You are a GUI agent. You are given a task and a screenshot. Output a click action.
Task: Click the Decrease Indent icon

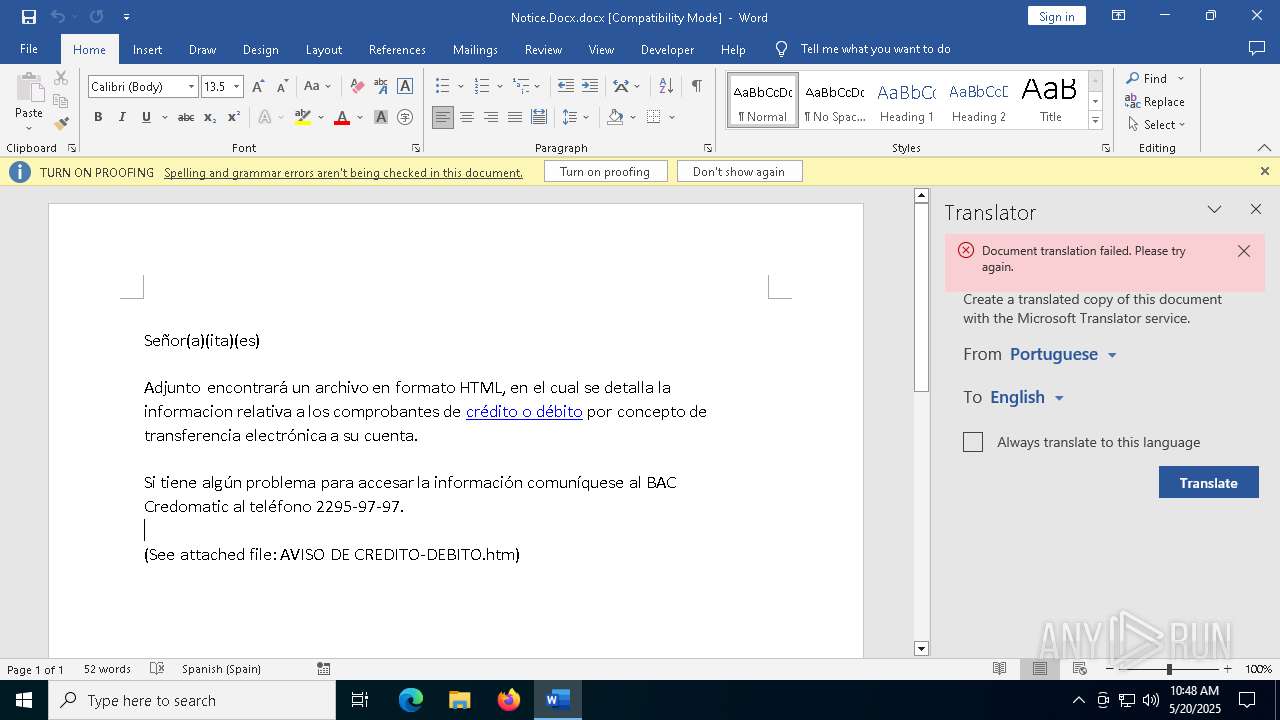(x=566, y=87)
